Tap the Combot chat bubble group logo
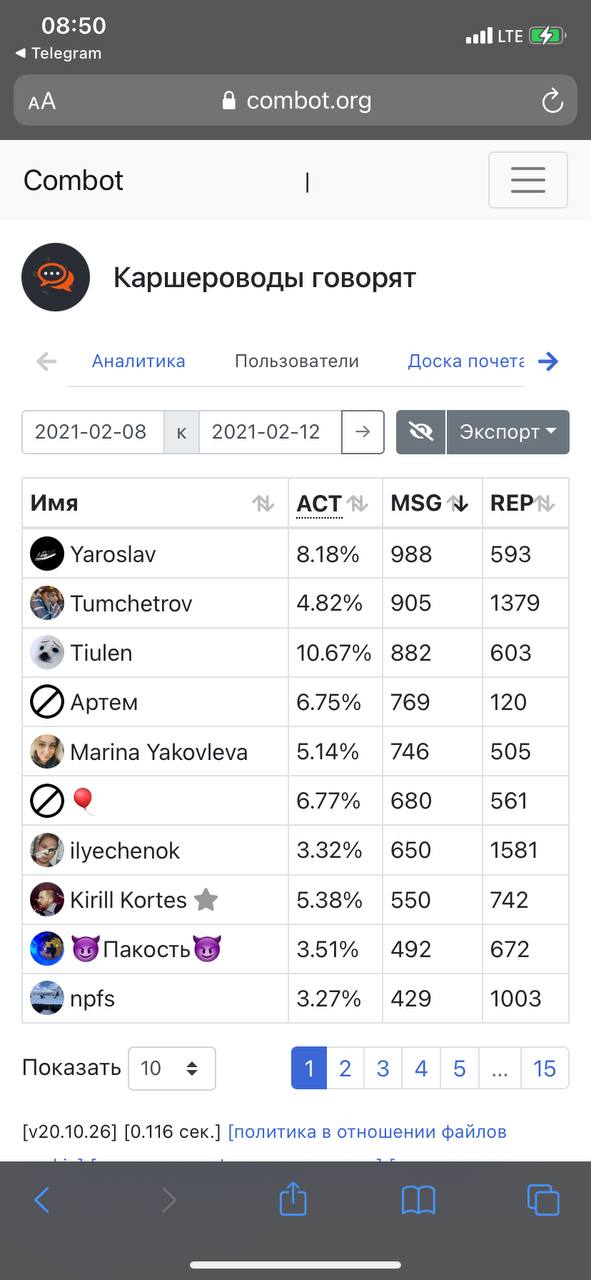 (x=56, y=277)
